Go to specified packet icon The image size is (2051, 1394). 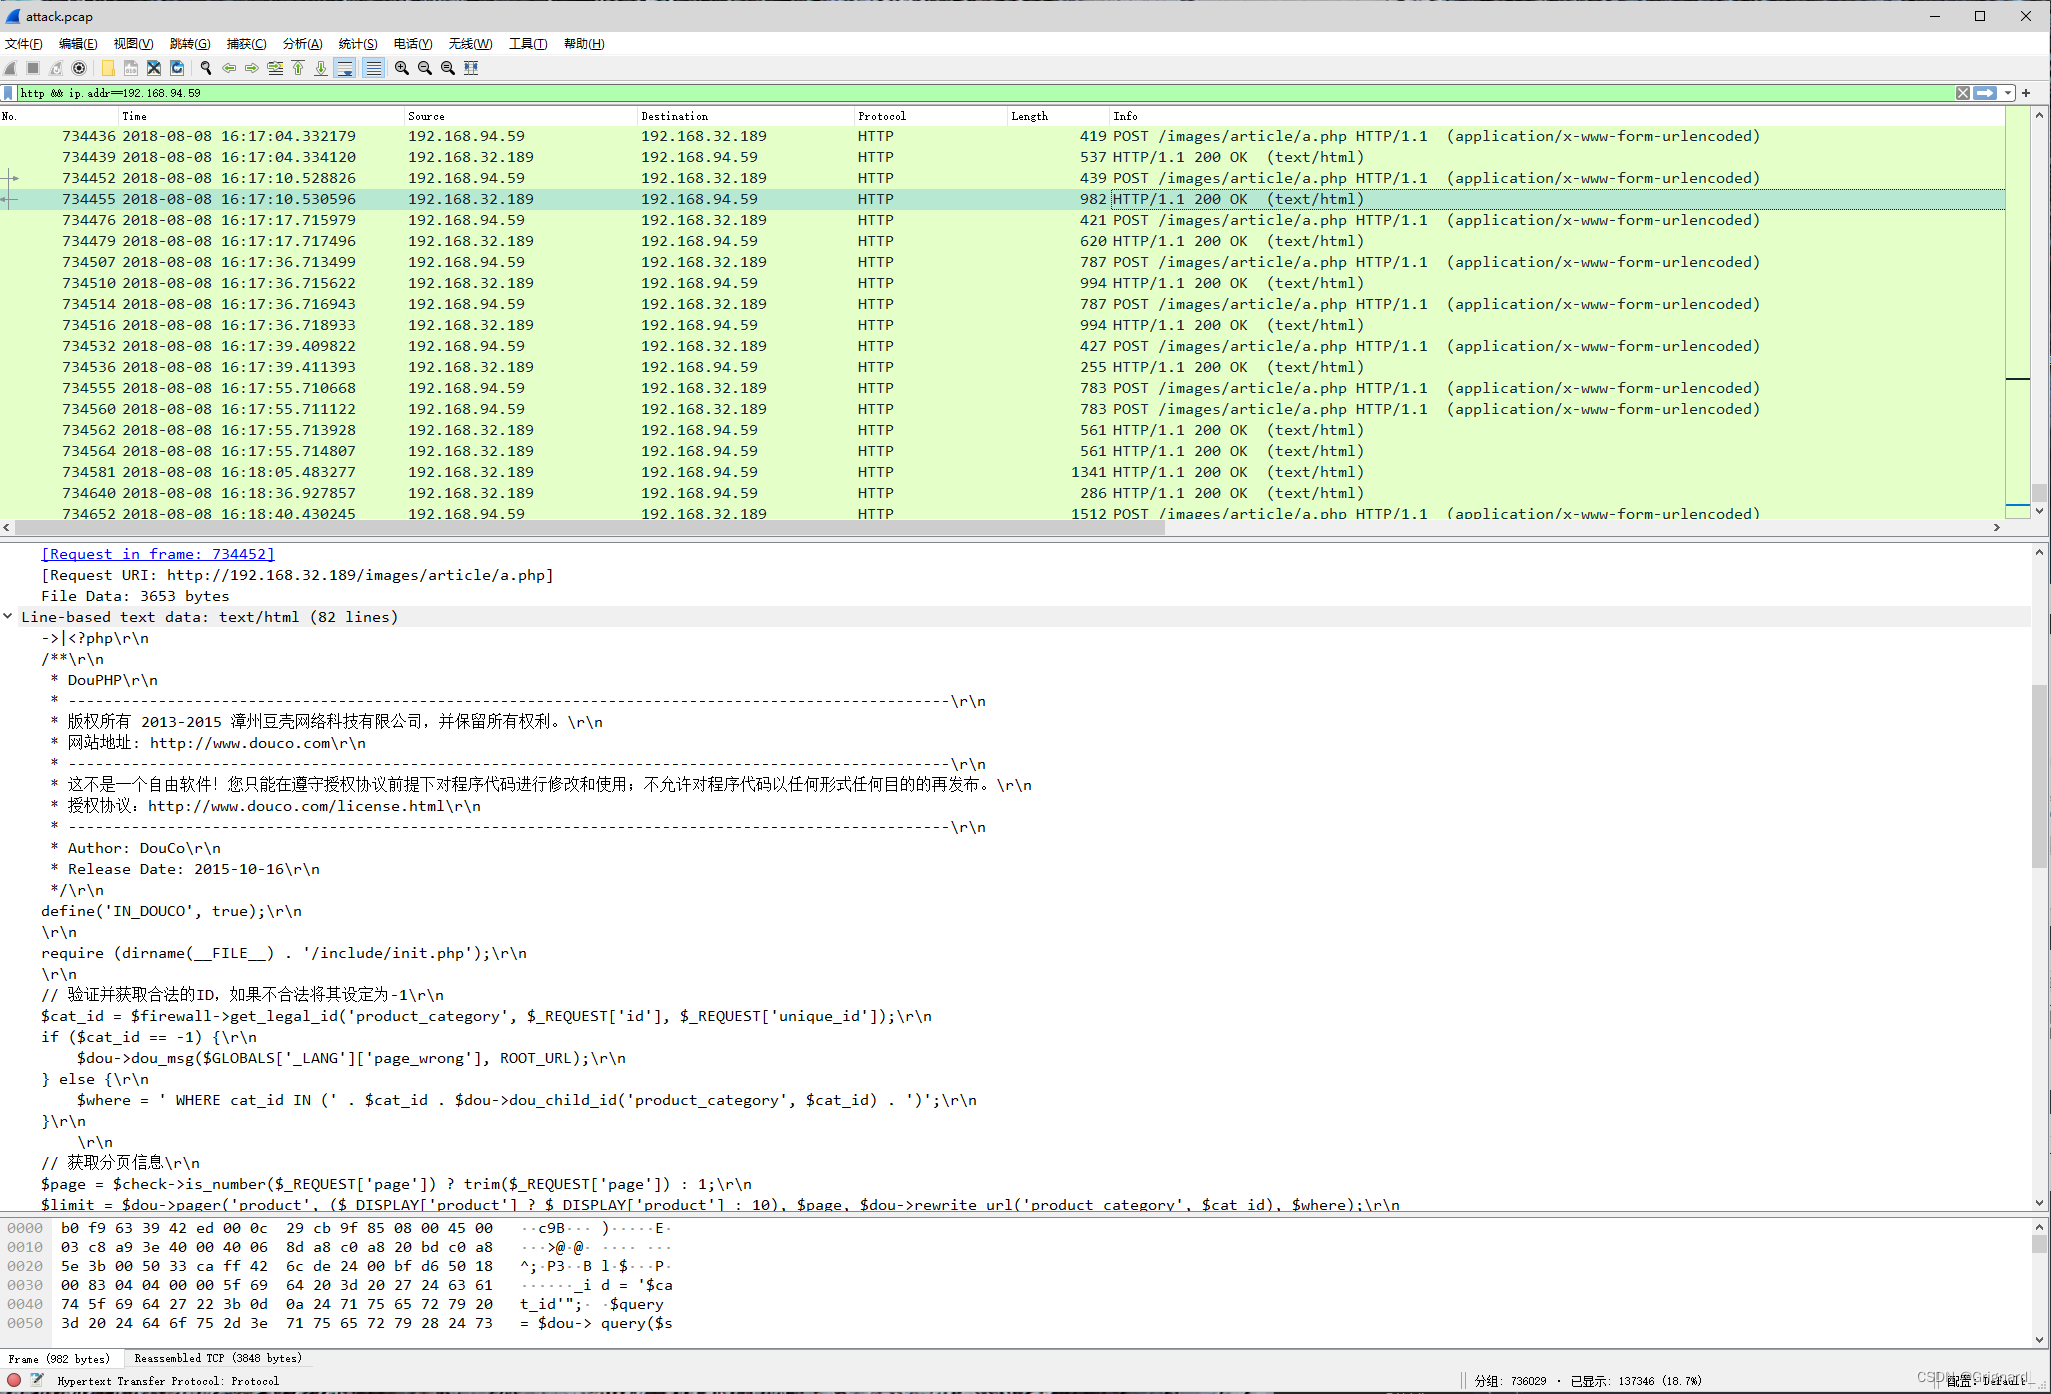click(x=275, y=68)
